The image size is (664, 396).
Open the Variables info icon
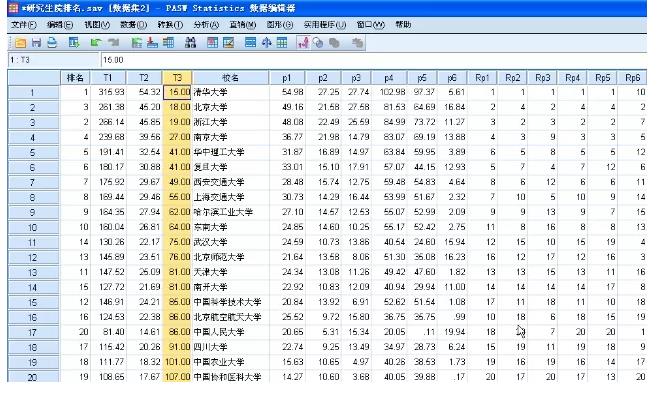click(x=168, y=43)
